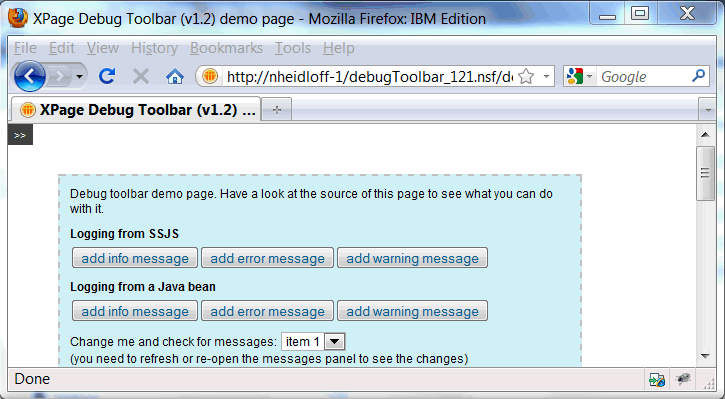Viewport: 725px width, 399px height.
Task: Select the XPage Debug Toolbar tab
Action: coord(136,110)
